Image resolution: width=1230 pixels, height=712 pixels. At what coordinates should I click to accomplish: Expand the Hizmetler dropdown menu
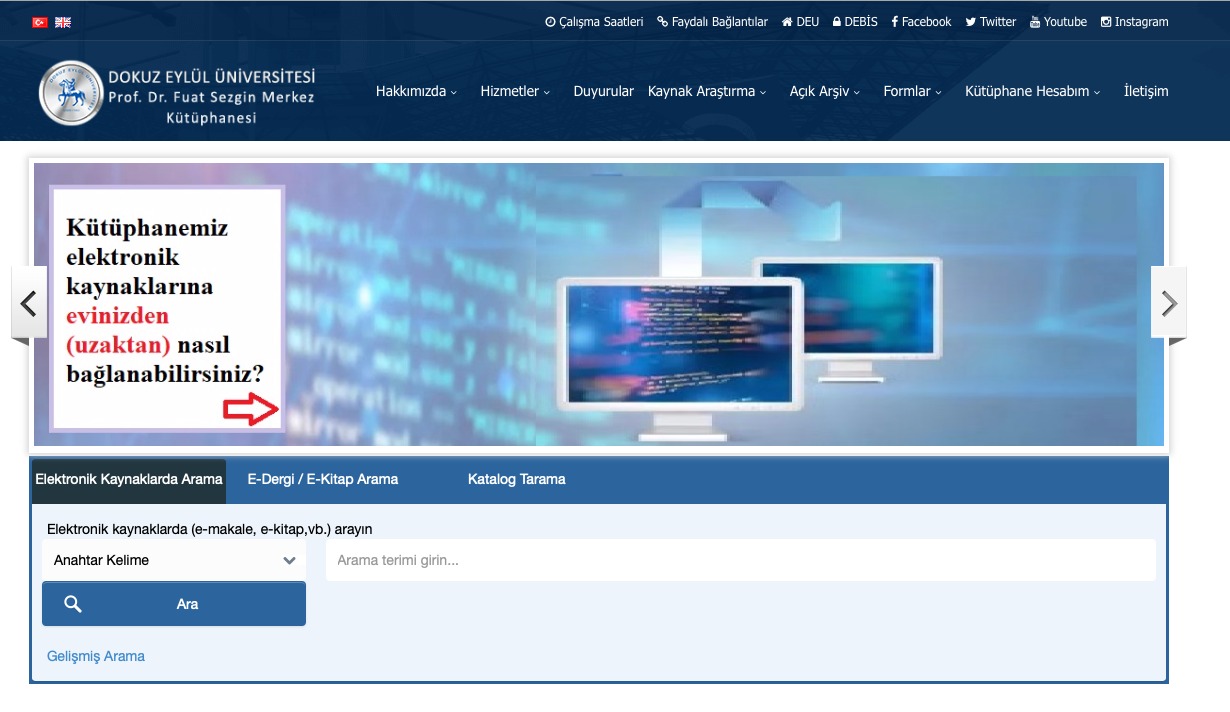point(515,91)
